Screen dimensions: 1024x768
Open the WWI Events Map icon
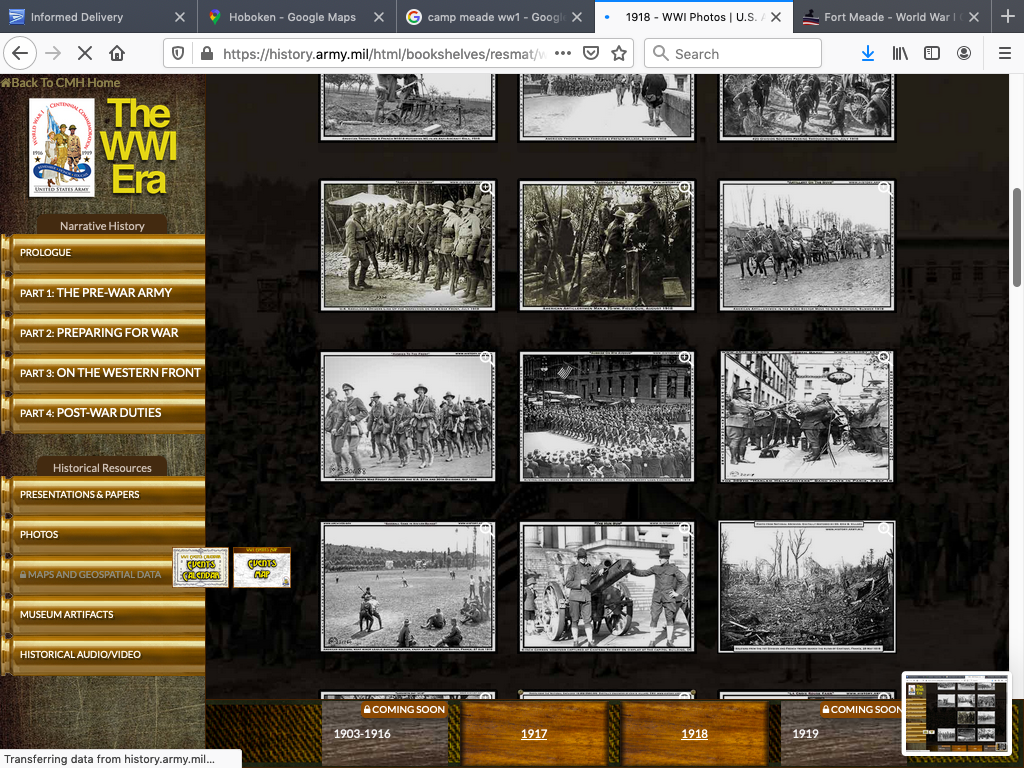tap(262, 567)
